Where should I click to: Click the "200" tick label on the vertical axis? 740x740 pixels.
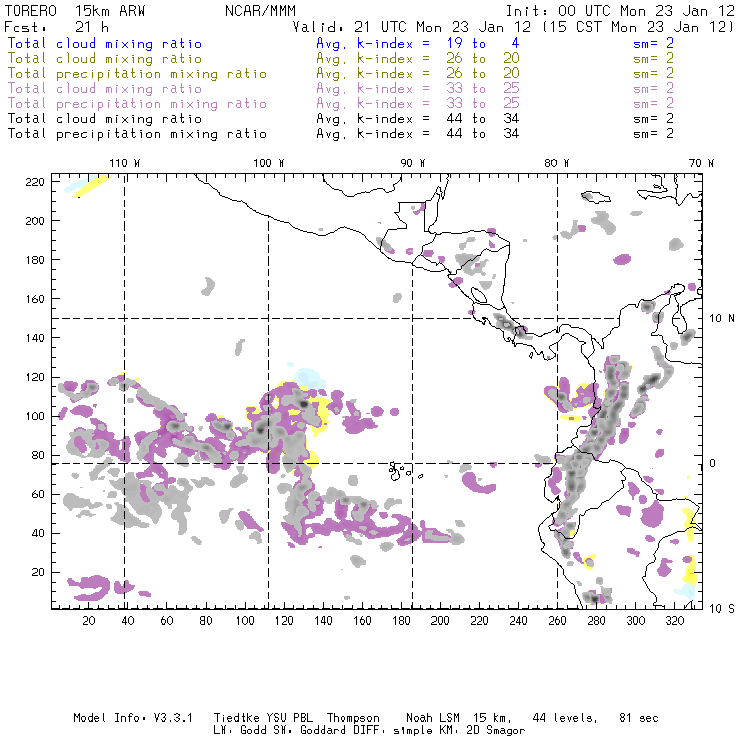point(35,221)
